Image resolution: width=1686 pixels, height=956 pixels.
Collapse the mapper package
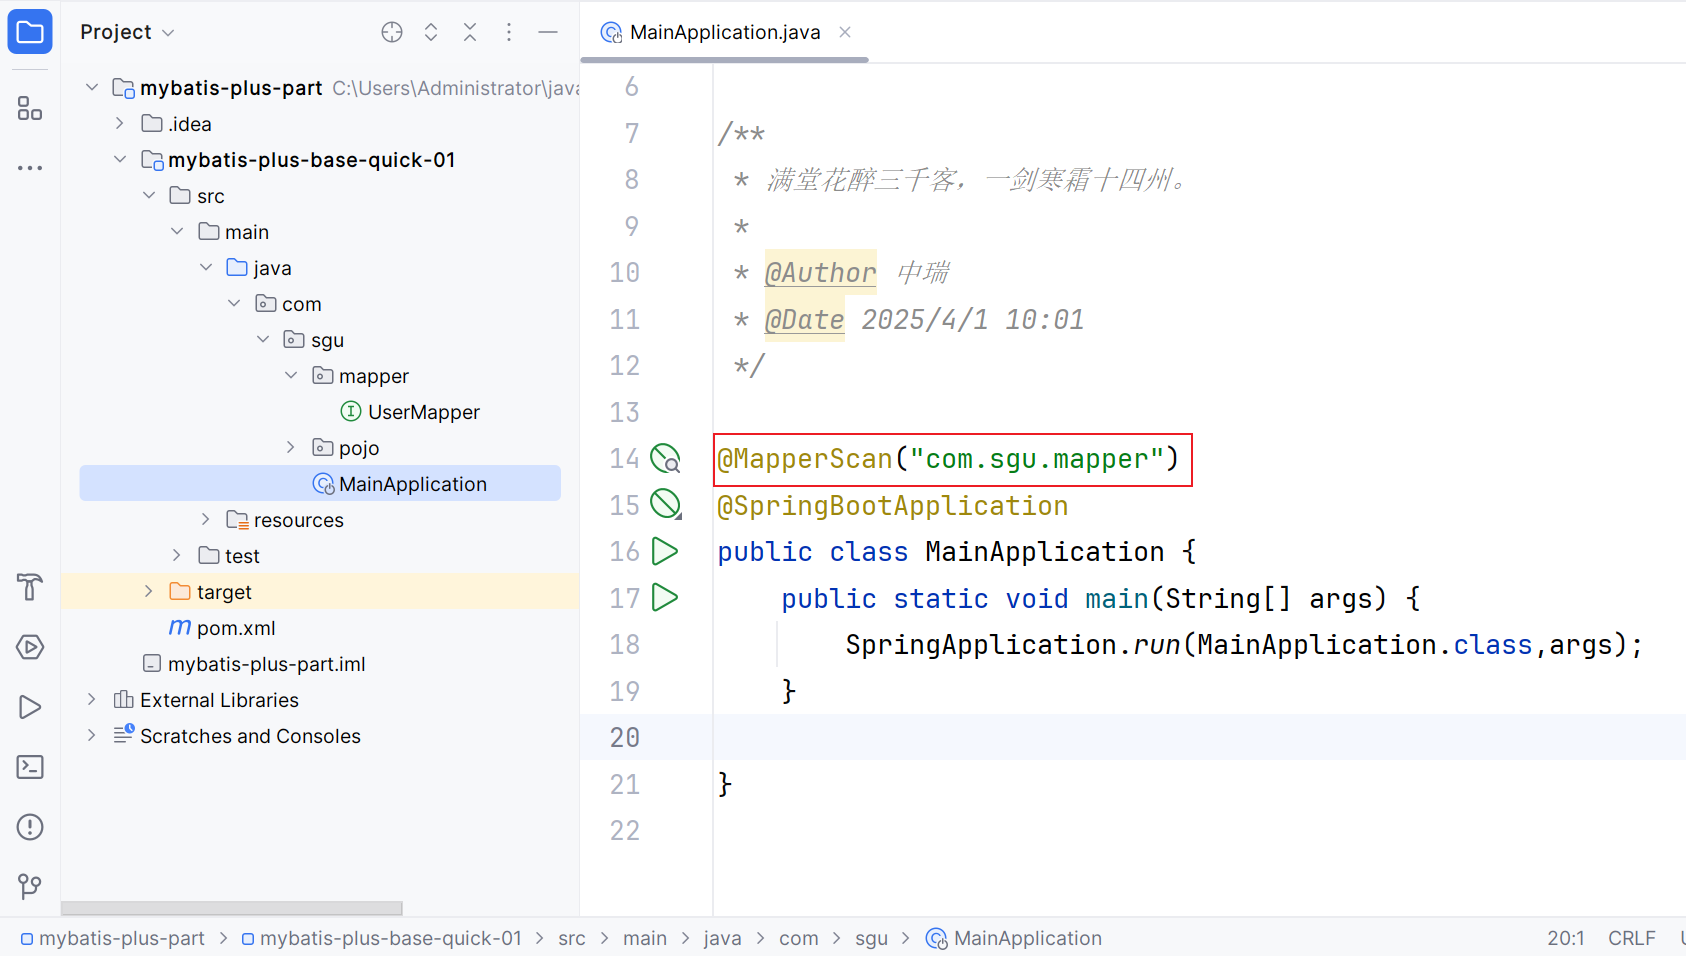pyautogui.click(x=291, y=375)
